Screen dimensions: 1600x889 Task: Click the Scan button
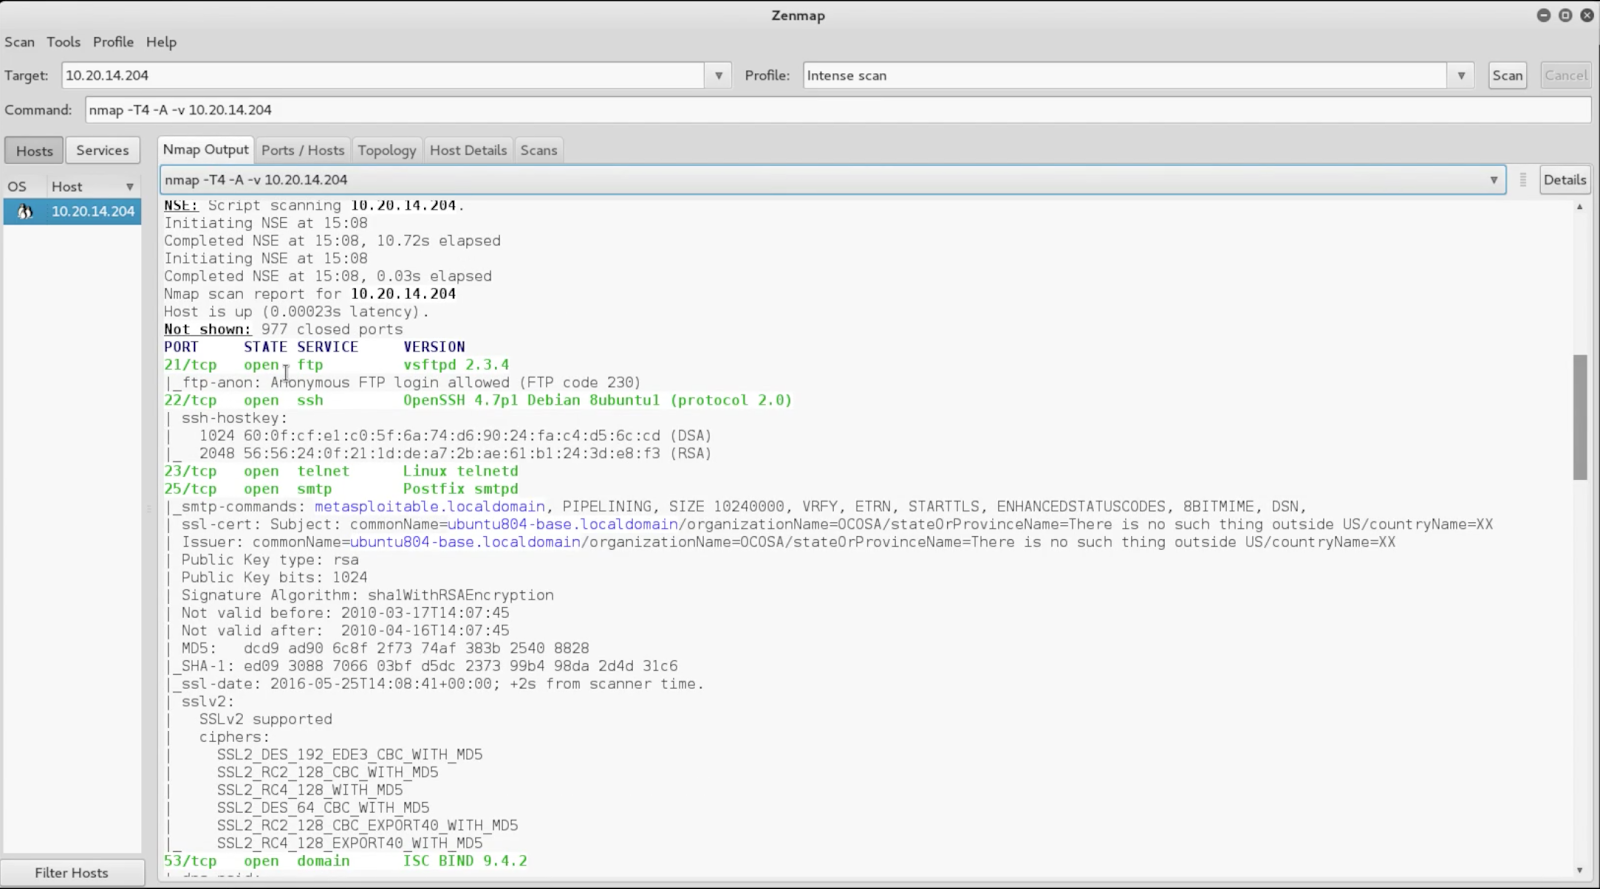(x=1507, y=75)
